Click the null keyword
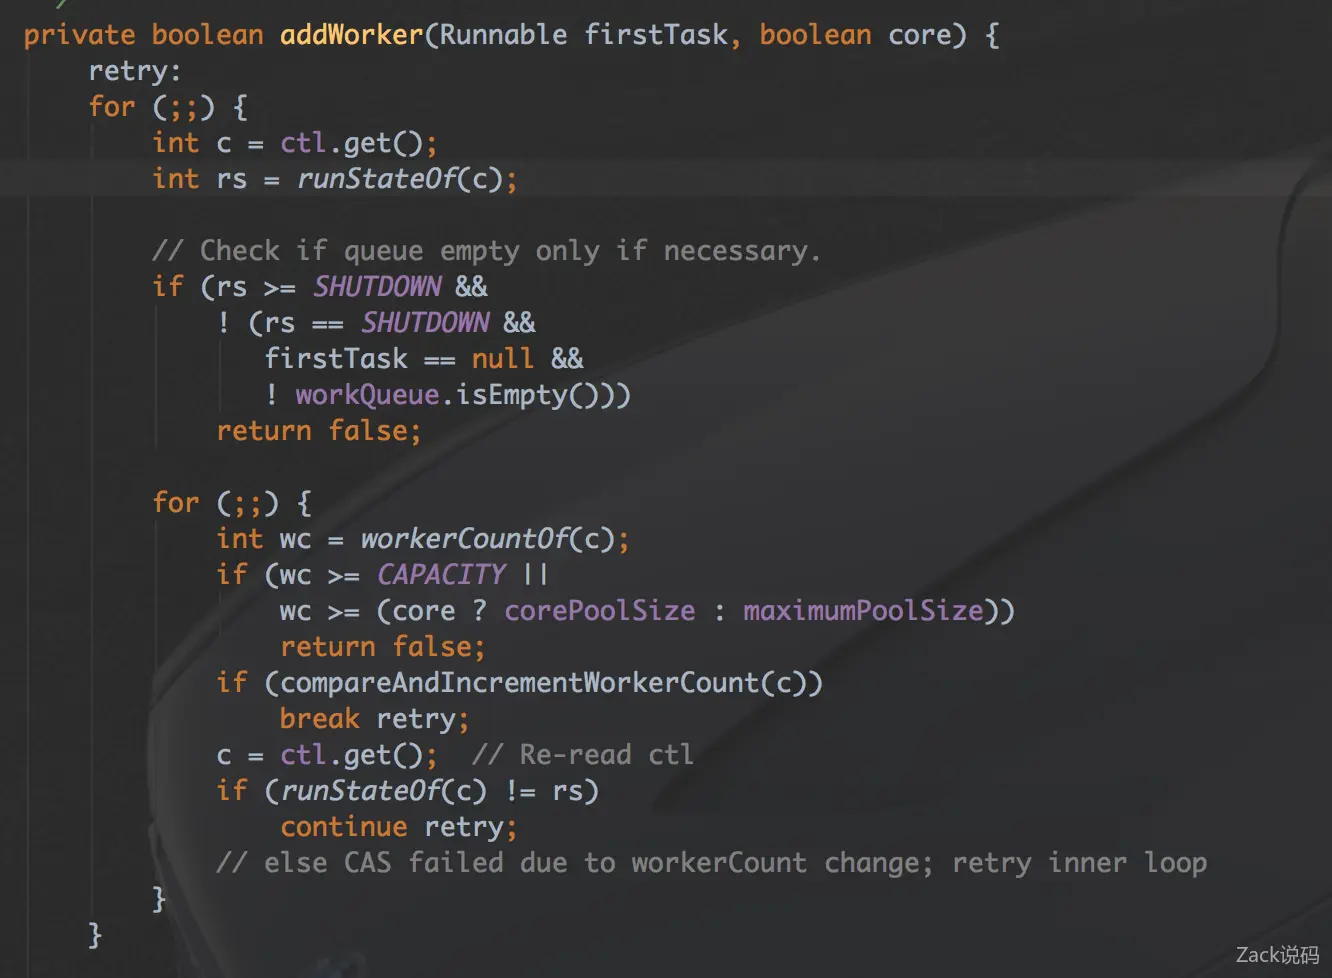Viewport: 1332px width, 978px height. [x=502, y=359]
